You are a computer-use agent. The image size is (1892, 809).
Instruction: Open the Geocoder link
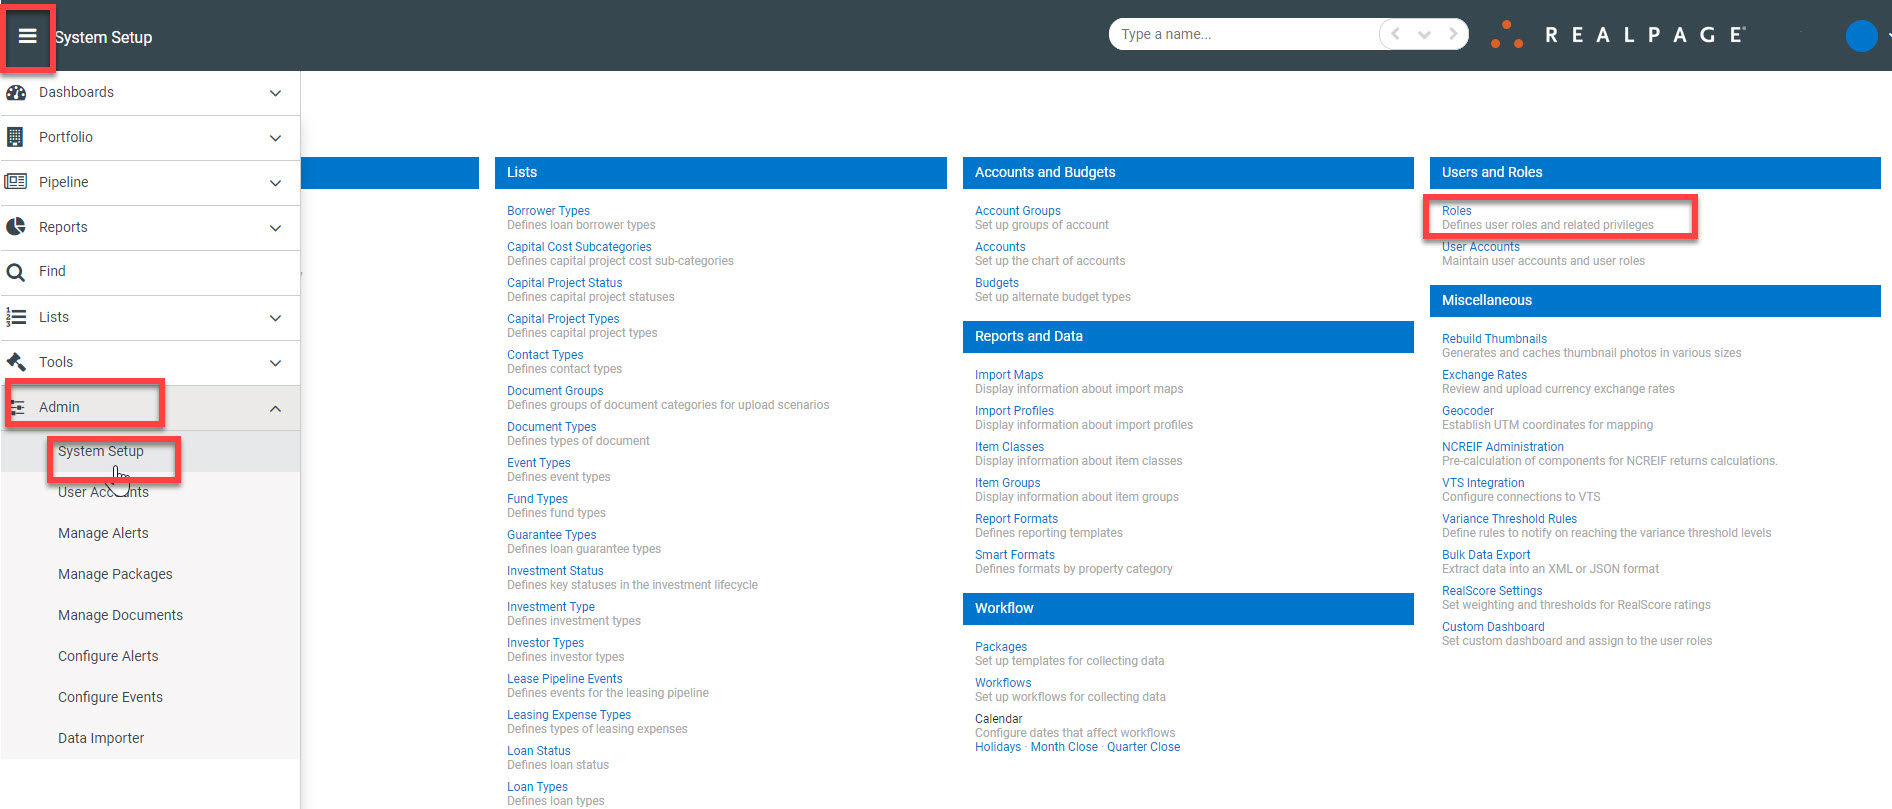pos(1468,411)
